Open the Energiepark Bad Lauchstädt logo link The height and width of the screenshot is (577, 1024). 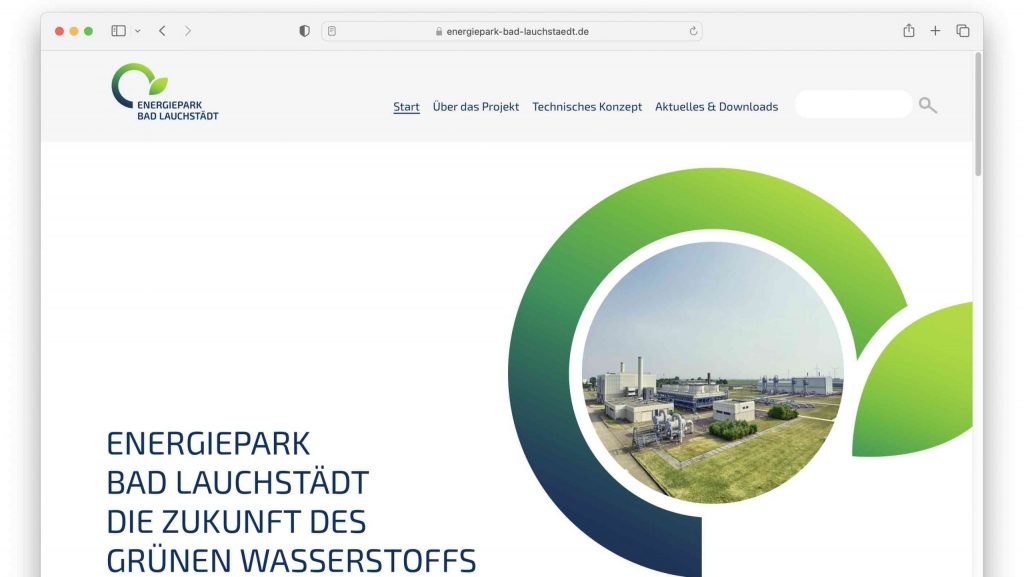pyautogui.click(x=165, y=92)
